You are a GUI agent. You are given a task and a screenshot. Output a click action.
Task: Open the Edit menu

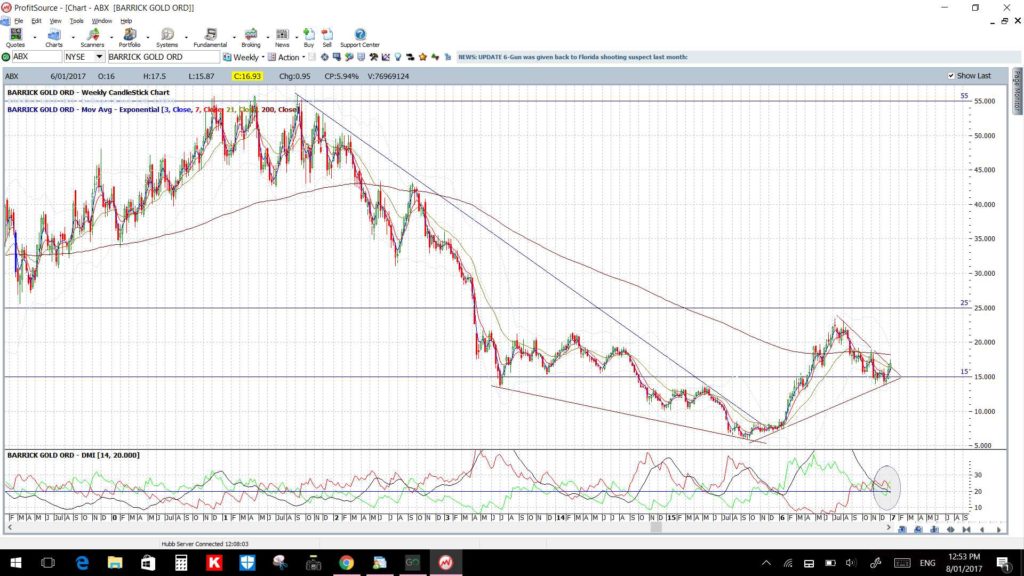[x=37, y=21]
